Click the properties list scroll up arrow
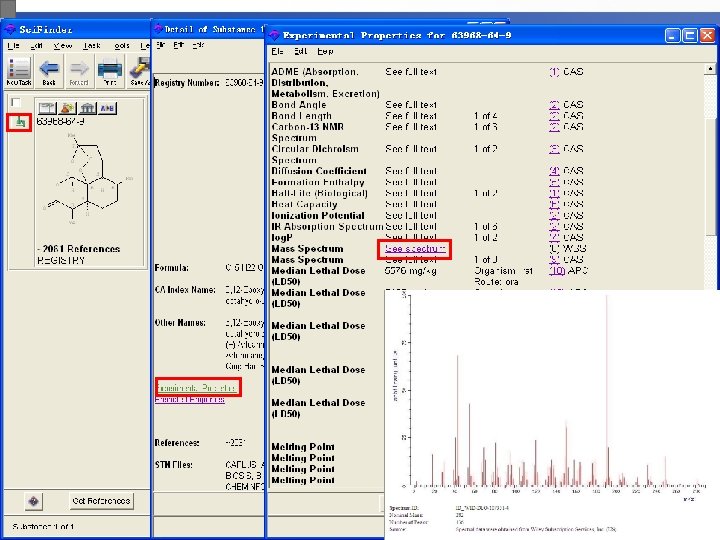Viewport: 720px width, 540px height. (x=710, y=69)
